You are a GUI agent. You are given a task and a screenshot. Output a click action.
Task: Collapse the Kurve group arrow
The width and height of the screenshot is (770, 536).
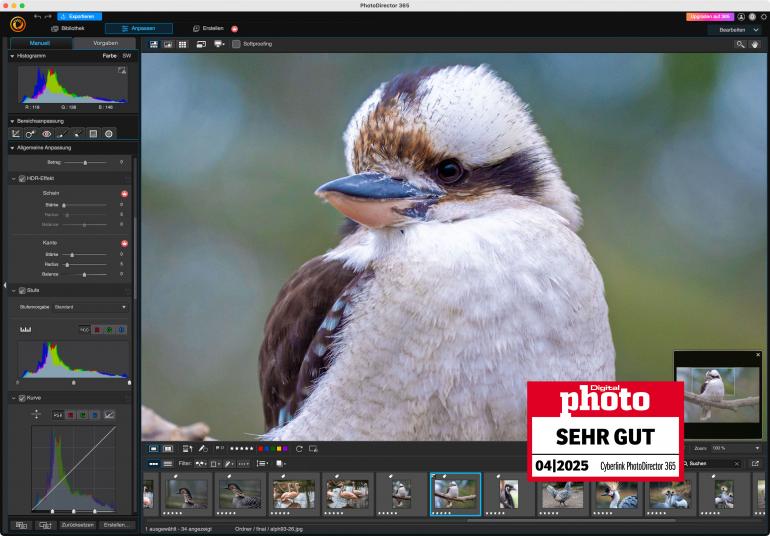(14, 398)
